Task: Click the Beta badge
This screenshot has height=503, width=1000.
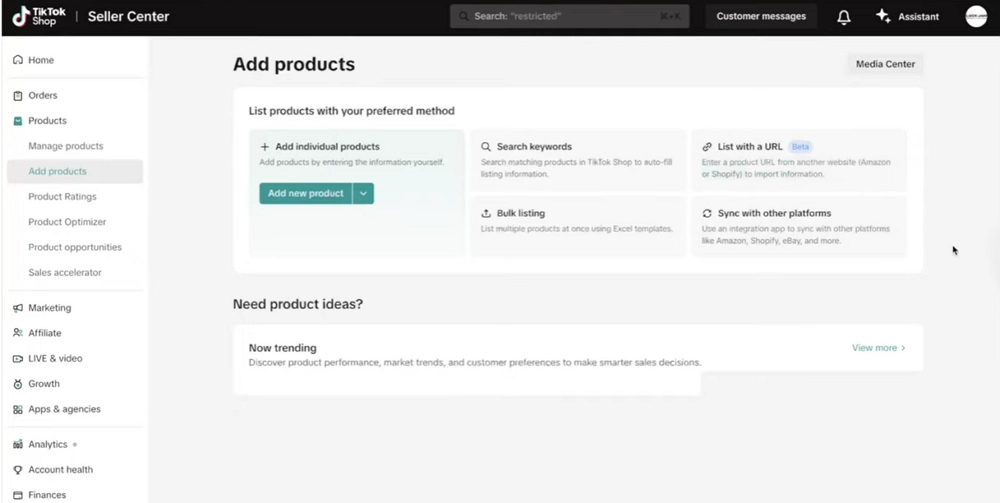Action: click(800, 147)
